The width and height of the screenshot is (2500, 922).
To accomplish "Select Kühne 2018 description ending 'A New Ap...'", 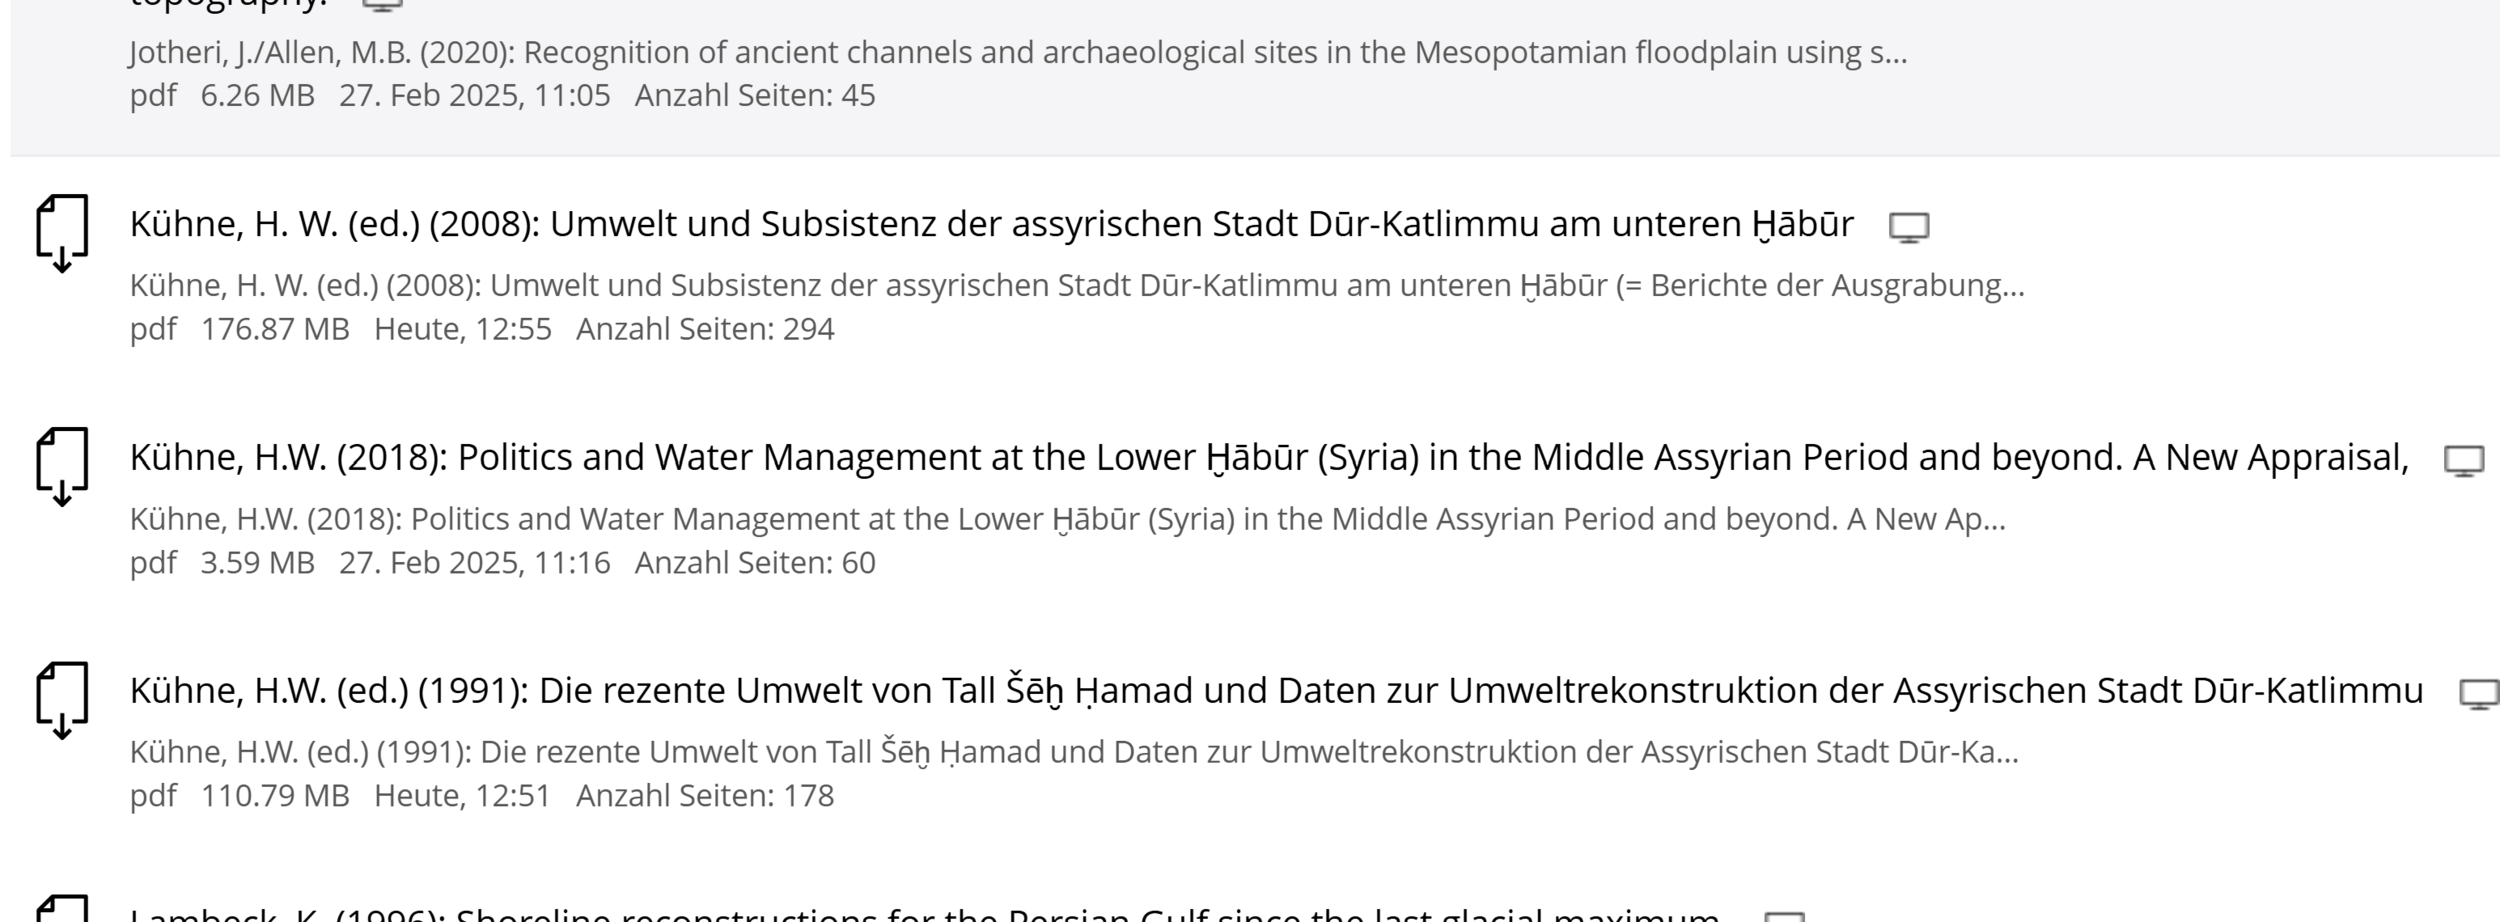I will (x=1068, y=519).
